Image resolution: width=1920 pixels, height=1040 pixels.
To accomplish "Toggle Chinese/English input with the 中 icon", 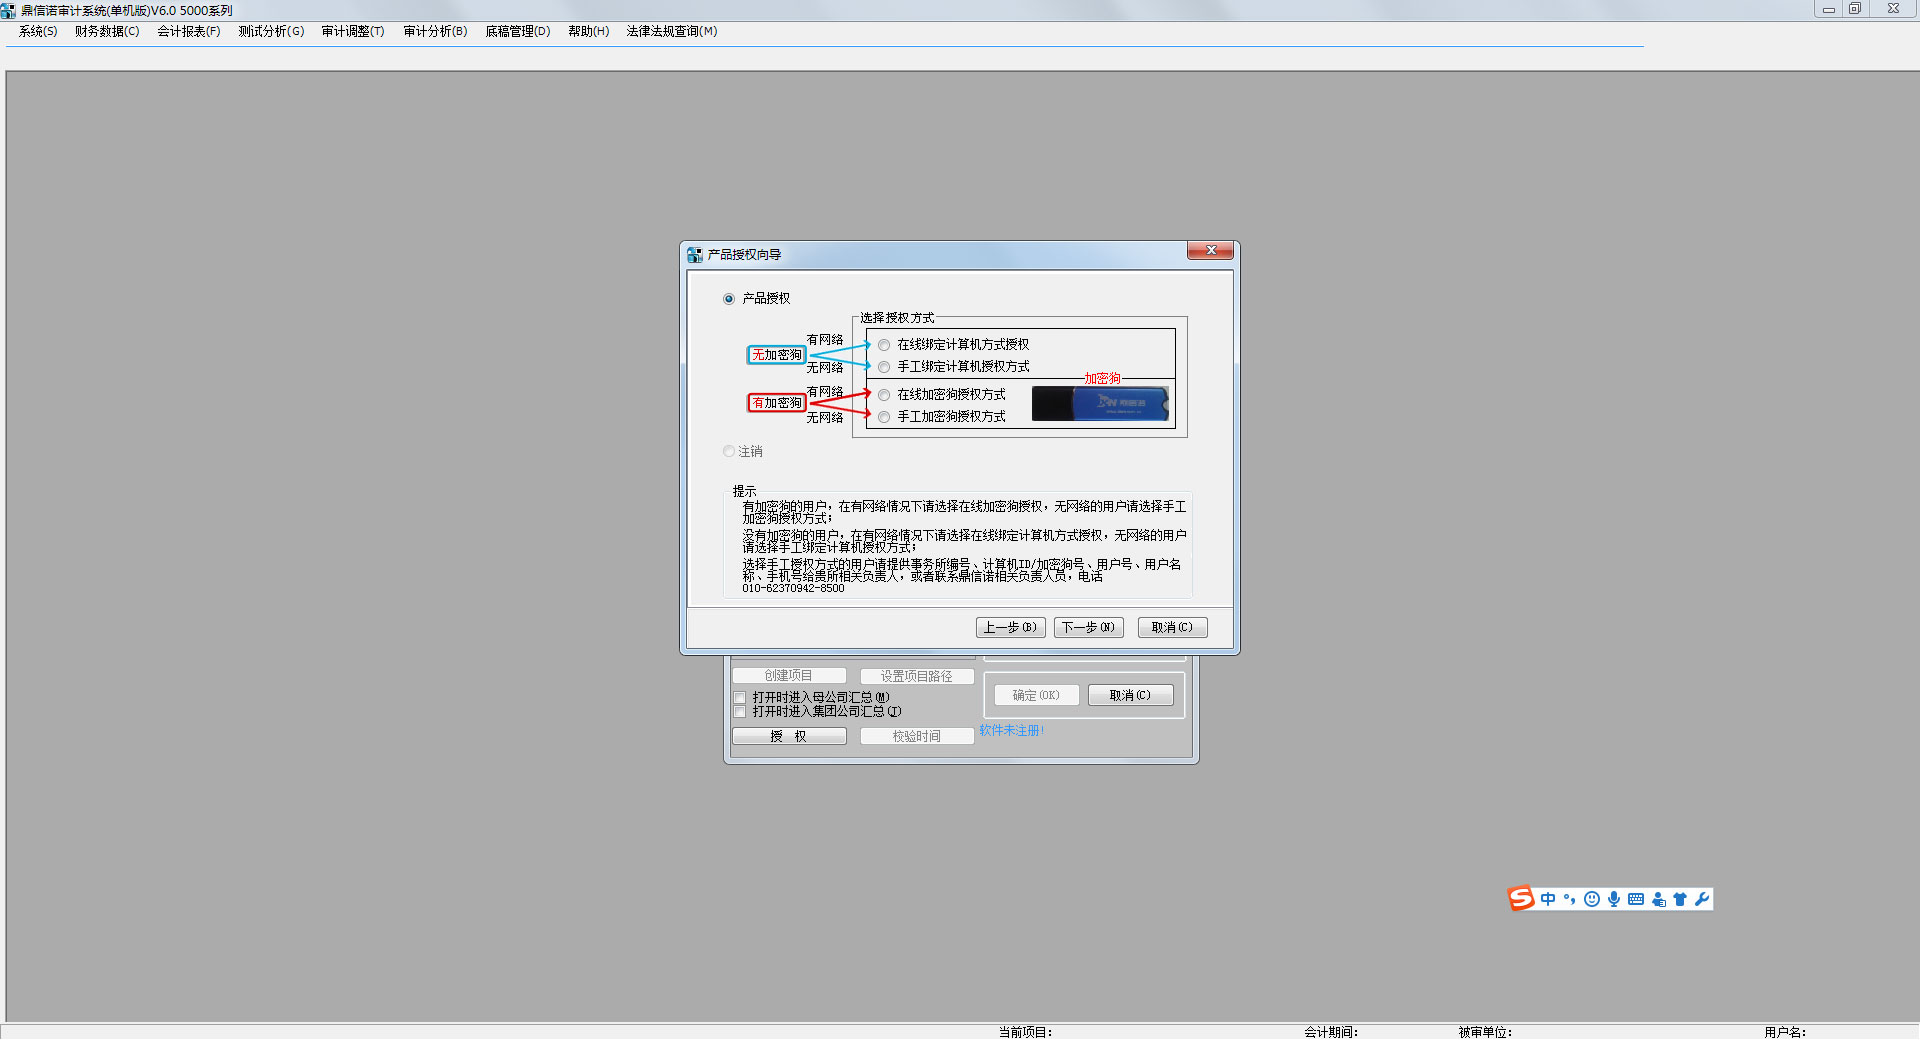I will (1546, 899).
